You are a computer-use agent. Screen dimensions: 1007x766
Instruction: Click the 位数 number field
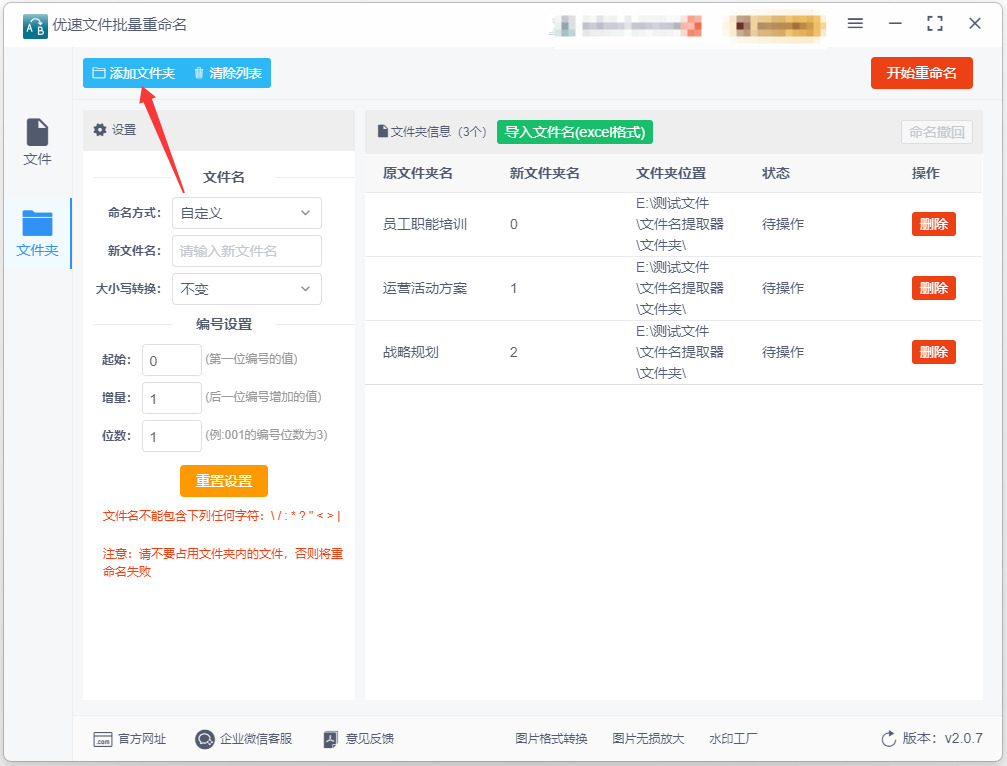point(171,436)
